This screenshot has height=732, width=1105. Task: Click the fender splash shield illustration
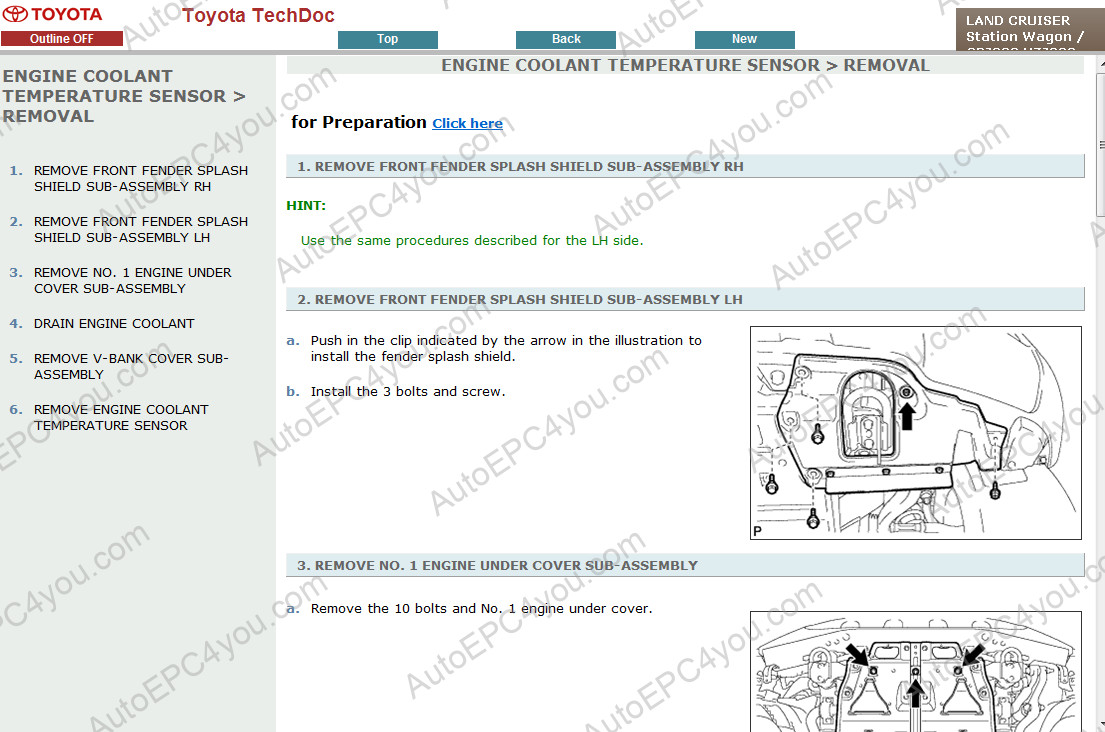point(915,433)
